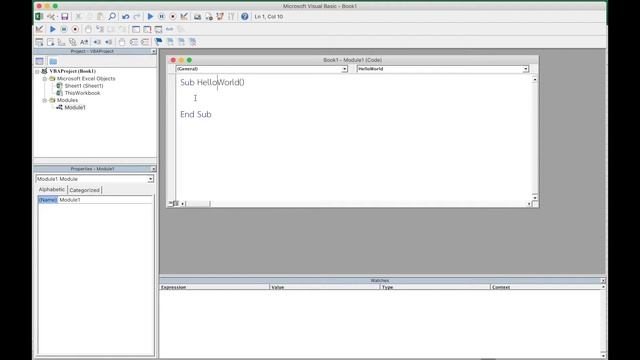This screenshot has width=640, height=360.
Task: Open the (General) object dropdown
Action: 344,69
